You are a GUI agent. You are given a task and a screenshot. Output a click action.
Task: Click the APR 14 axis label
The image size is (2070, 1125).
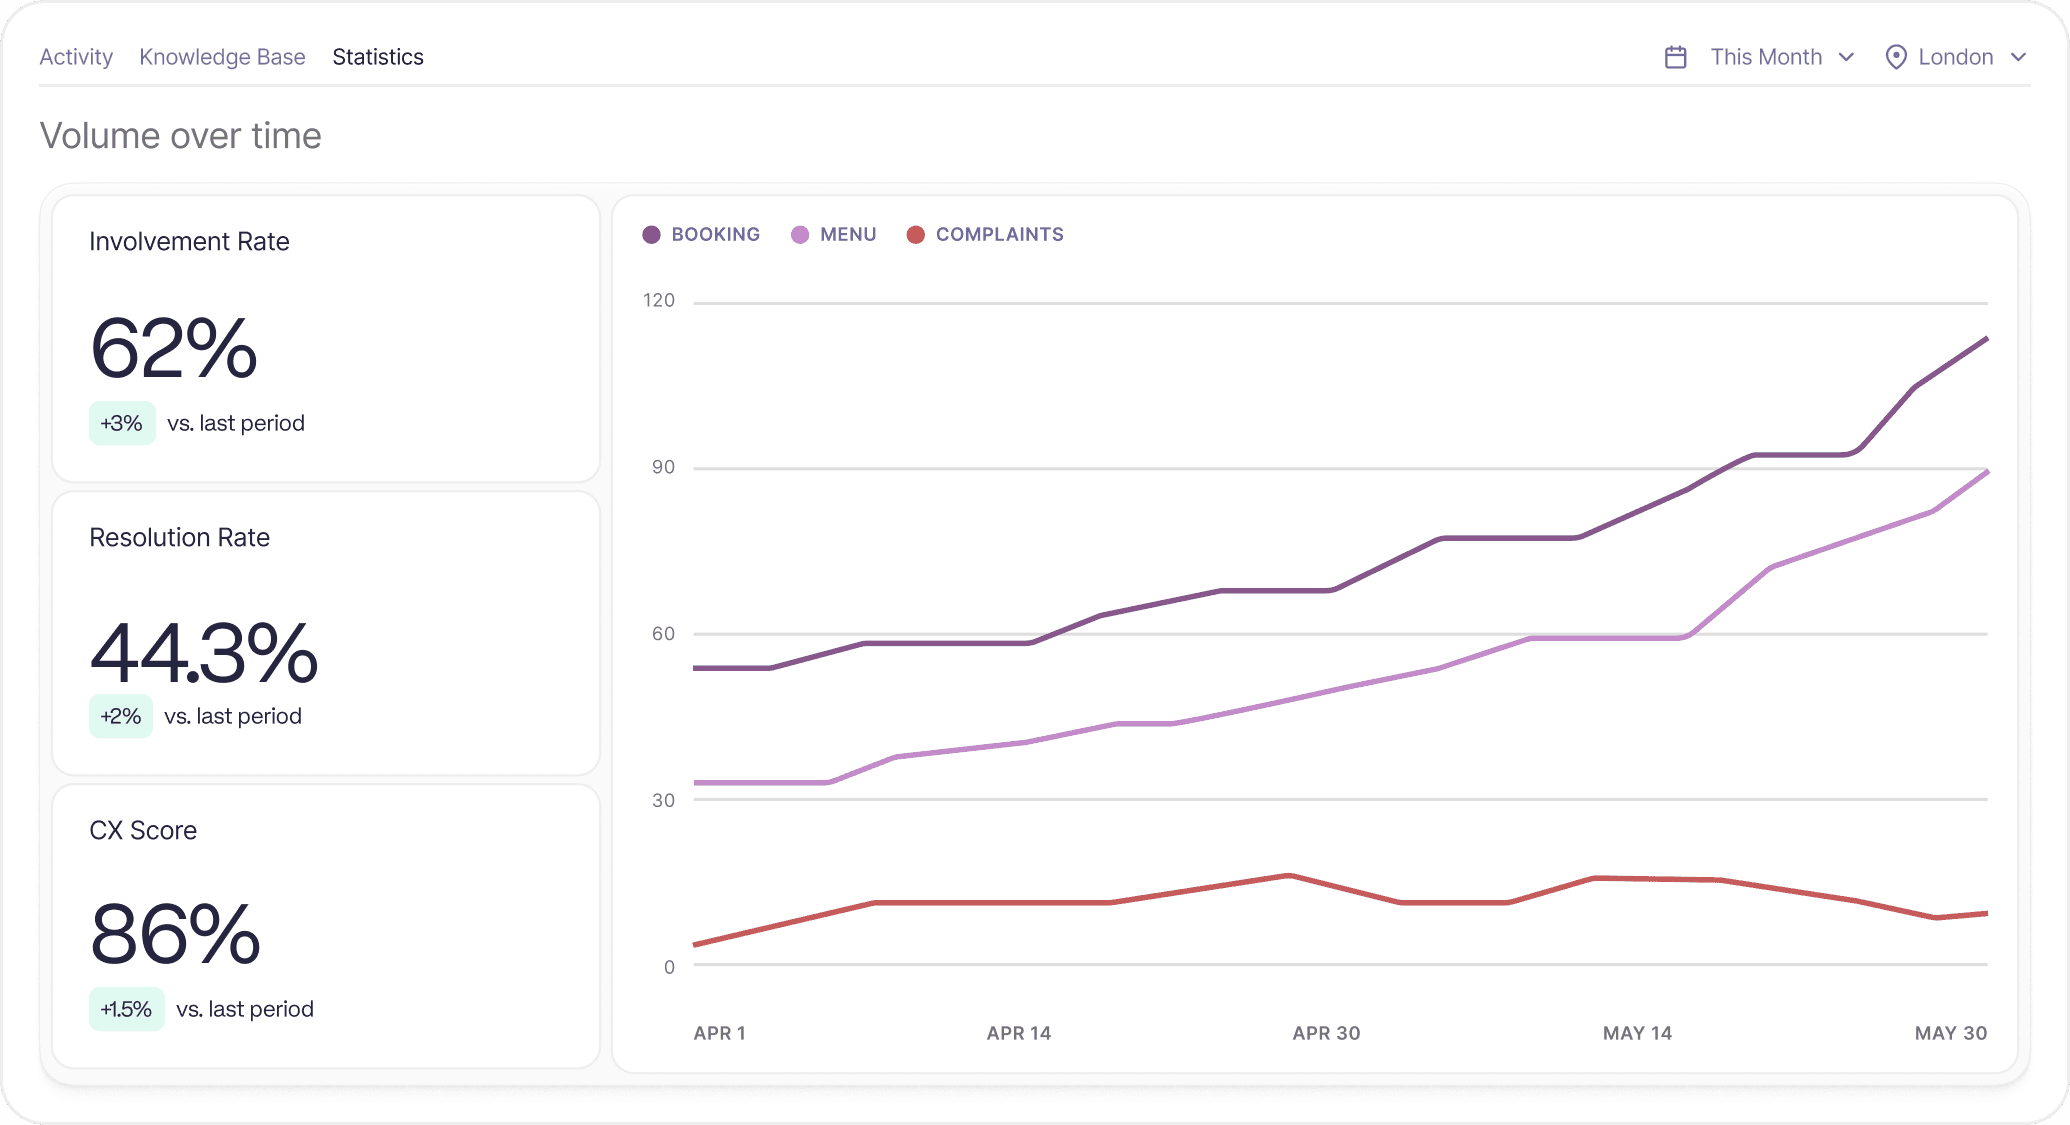(x=1018, y=1033)
